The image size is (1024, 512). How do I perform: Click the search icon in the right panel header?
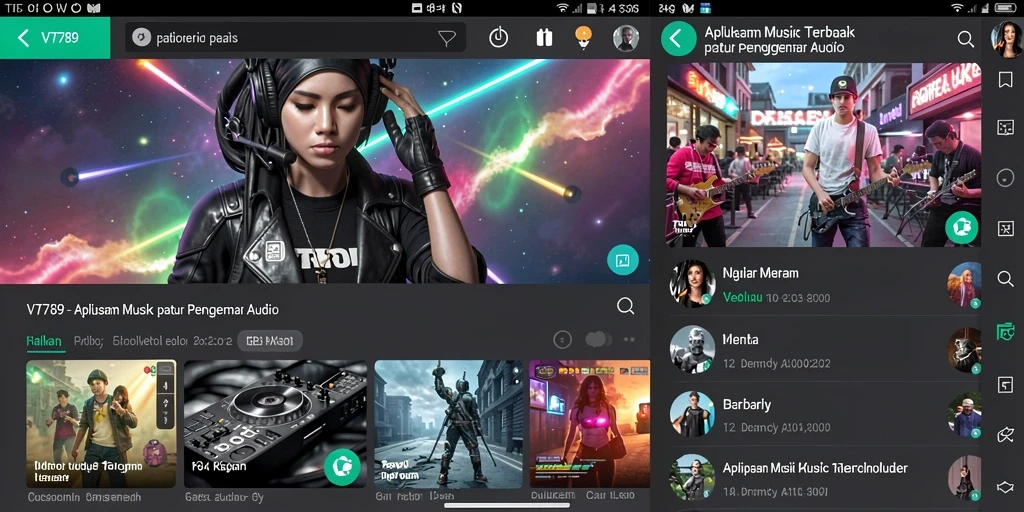coord(966,39)
